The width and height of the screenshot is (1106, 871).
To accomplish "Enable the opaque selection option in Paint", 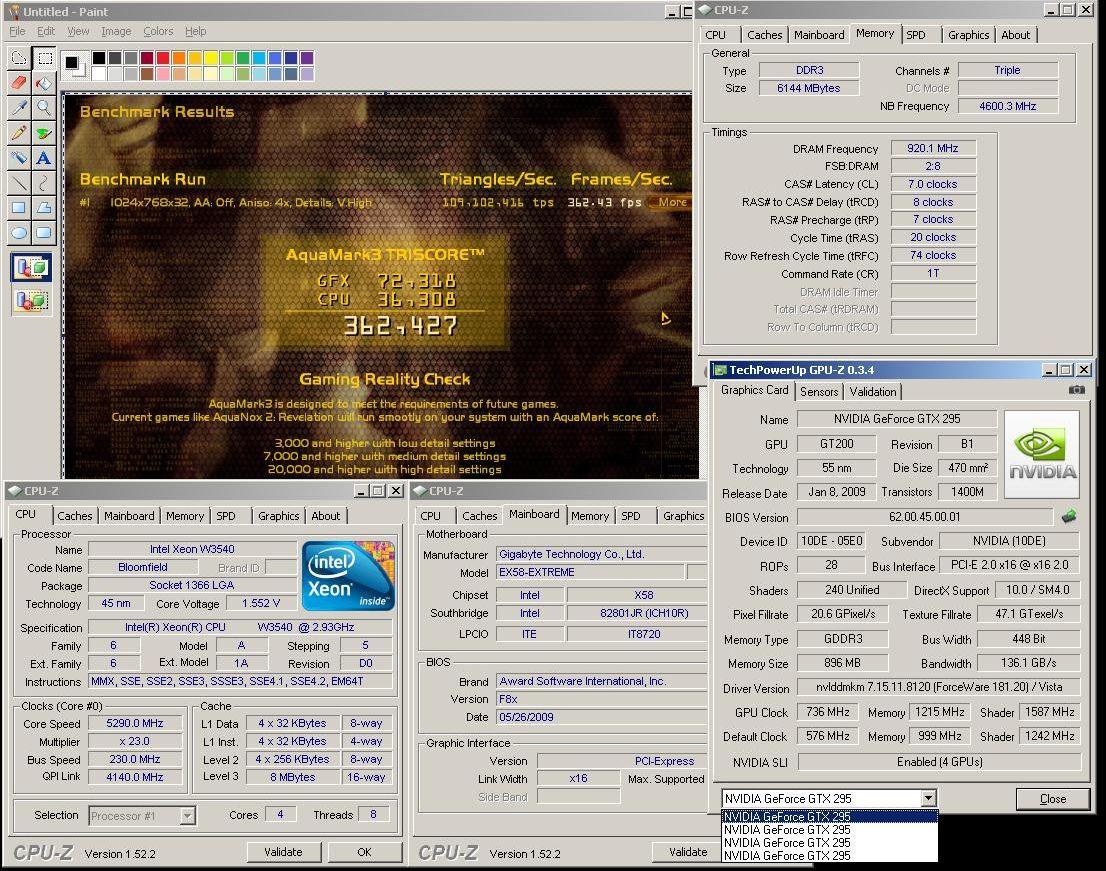I will 31,268.
